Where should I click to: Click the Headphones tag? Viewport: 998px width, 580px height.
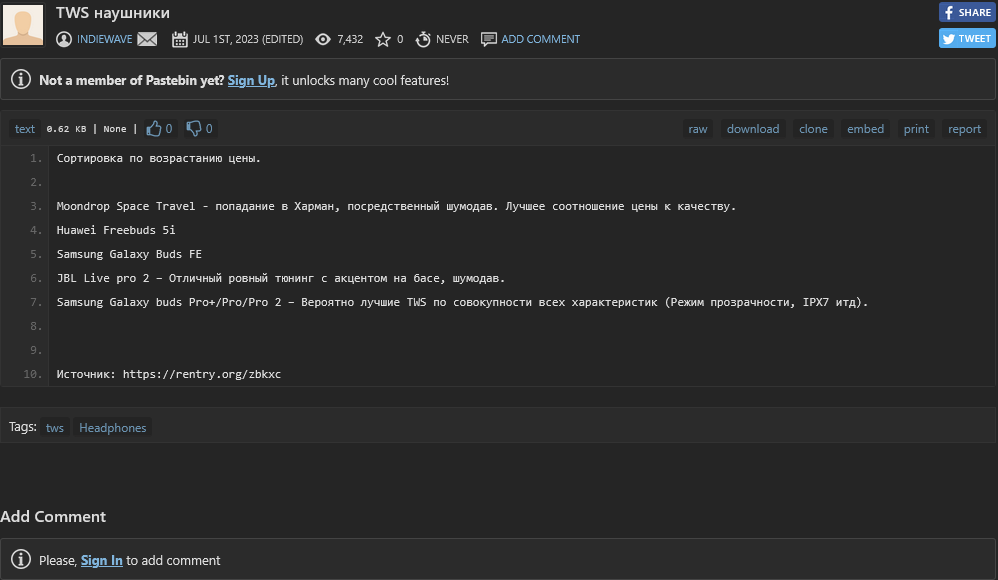(x=113, y=427)
